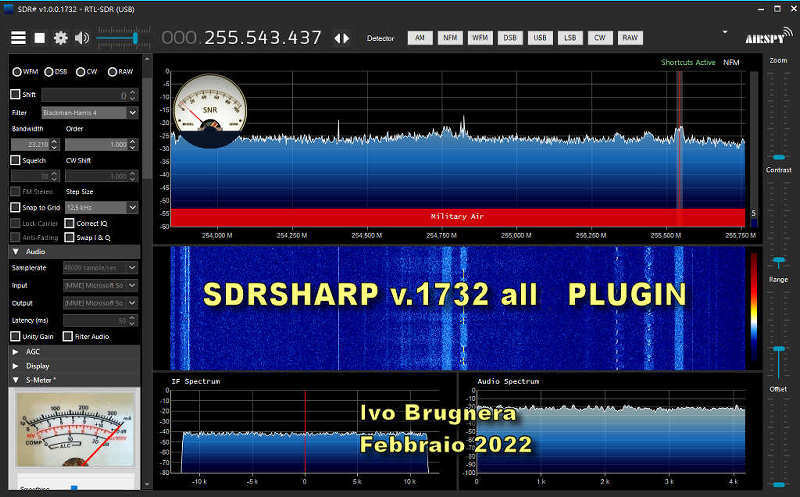Adjust the Zoom slider handle
This screenshot has height=497, width=800.
(779, 157)
